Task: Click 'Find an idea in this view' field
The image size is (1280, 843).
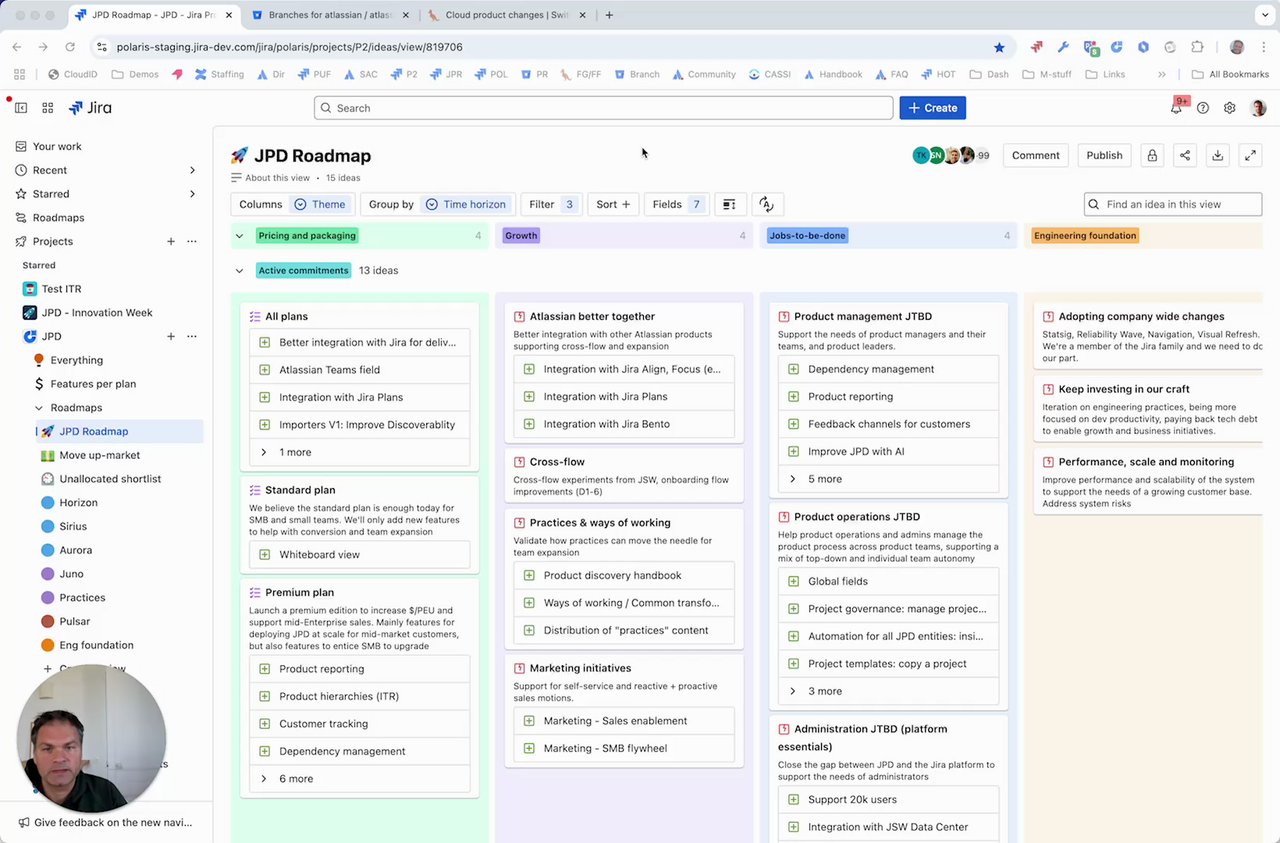Action: (x=1173, y=204)
